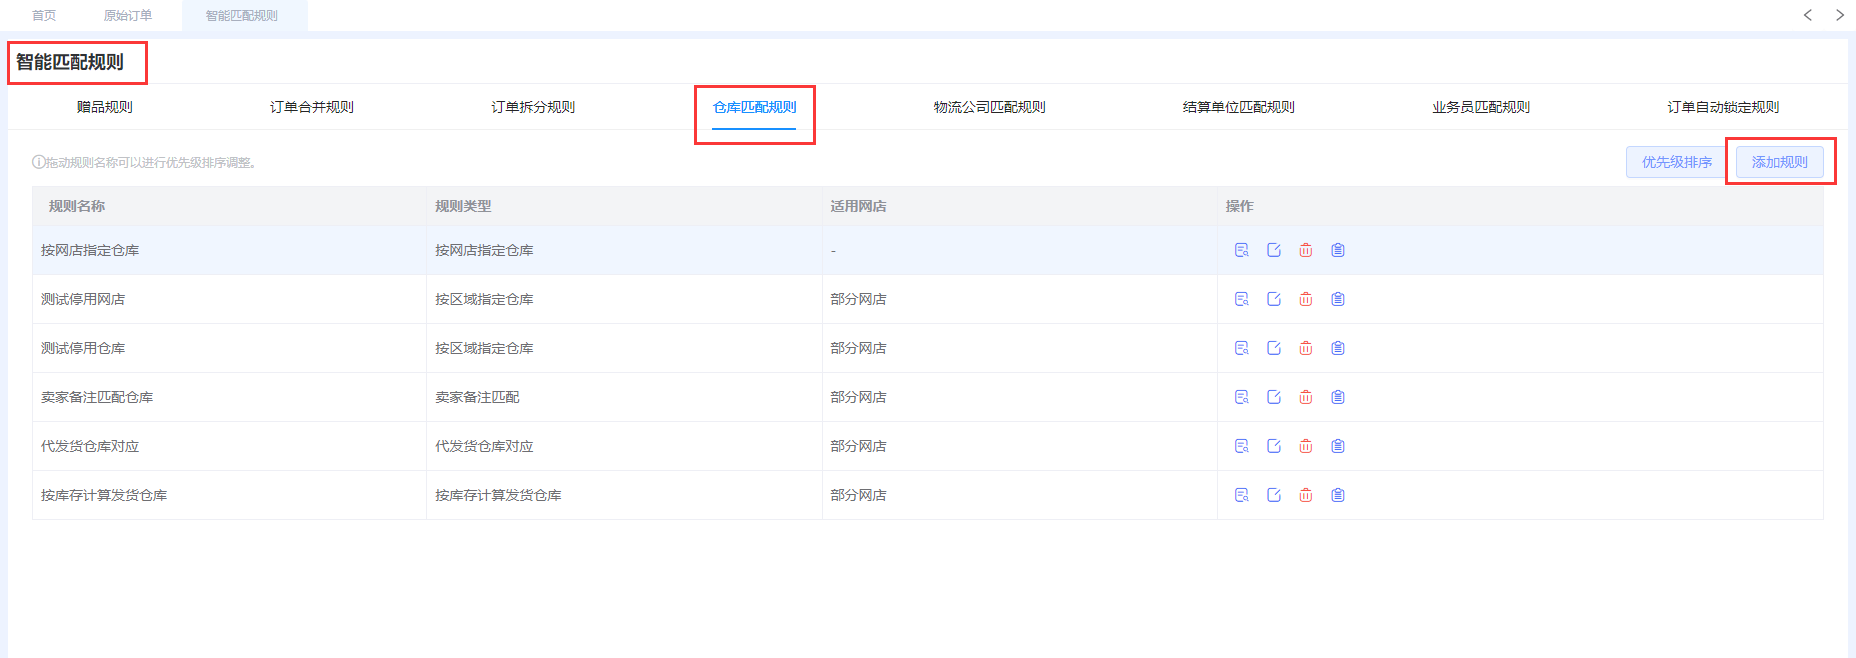
Task: Open the 结算单位匹配规则 tab
Action: 1239,107
